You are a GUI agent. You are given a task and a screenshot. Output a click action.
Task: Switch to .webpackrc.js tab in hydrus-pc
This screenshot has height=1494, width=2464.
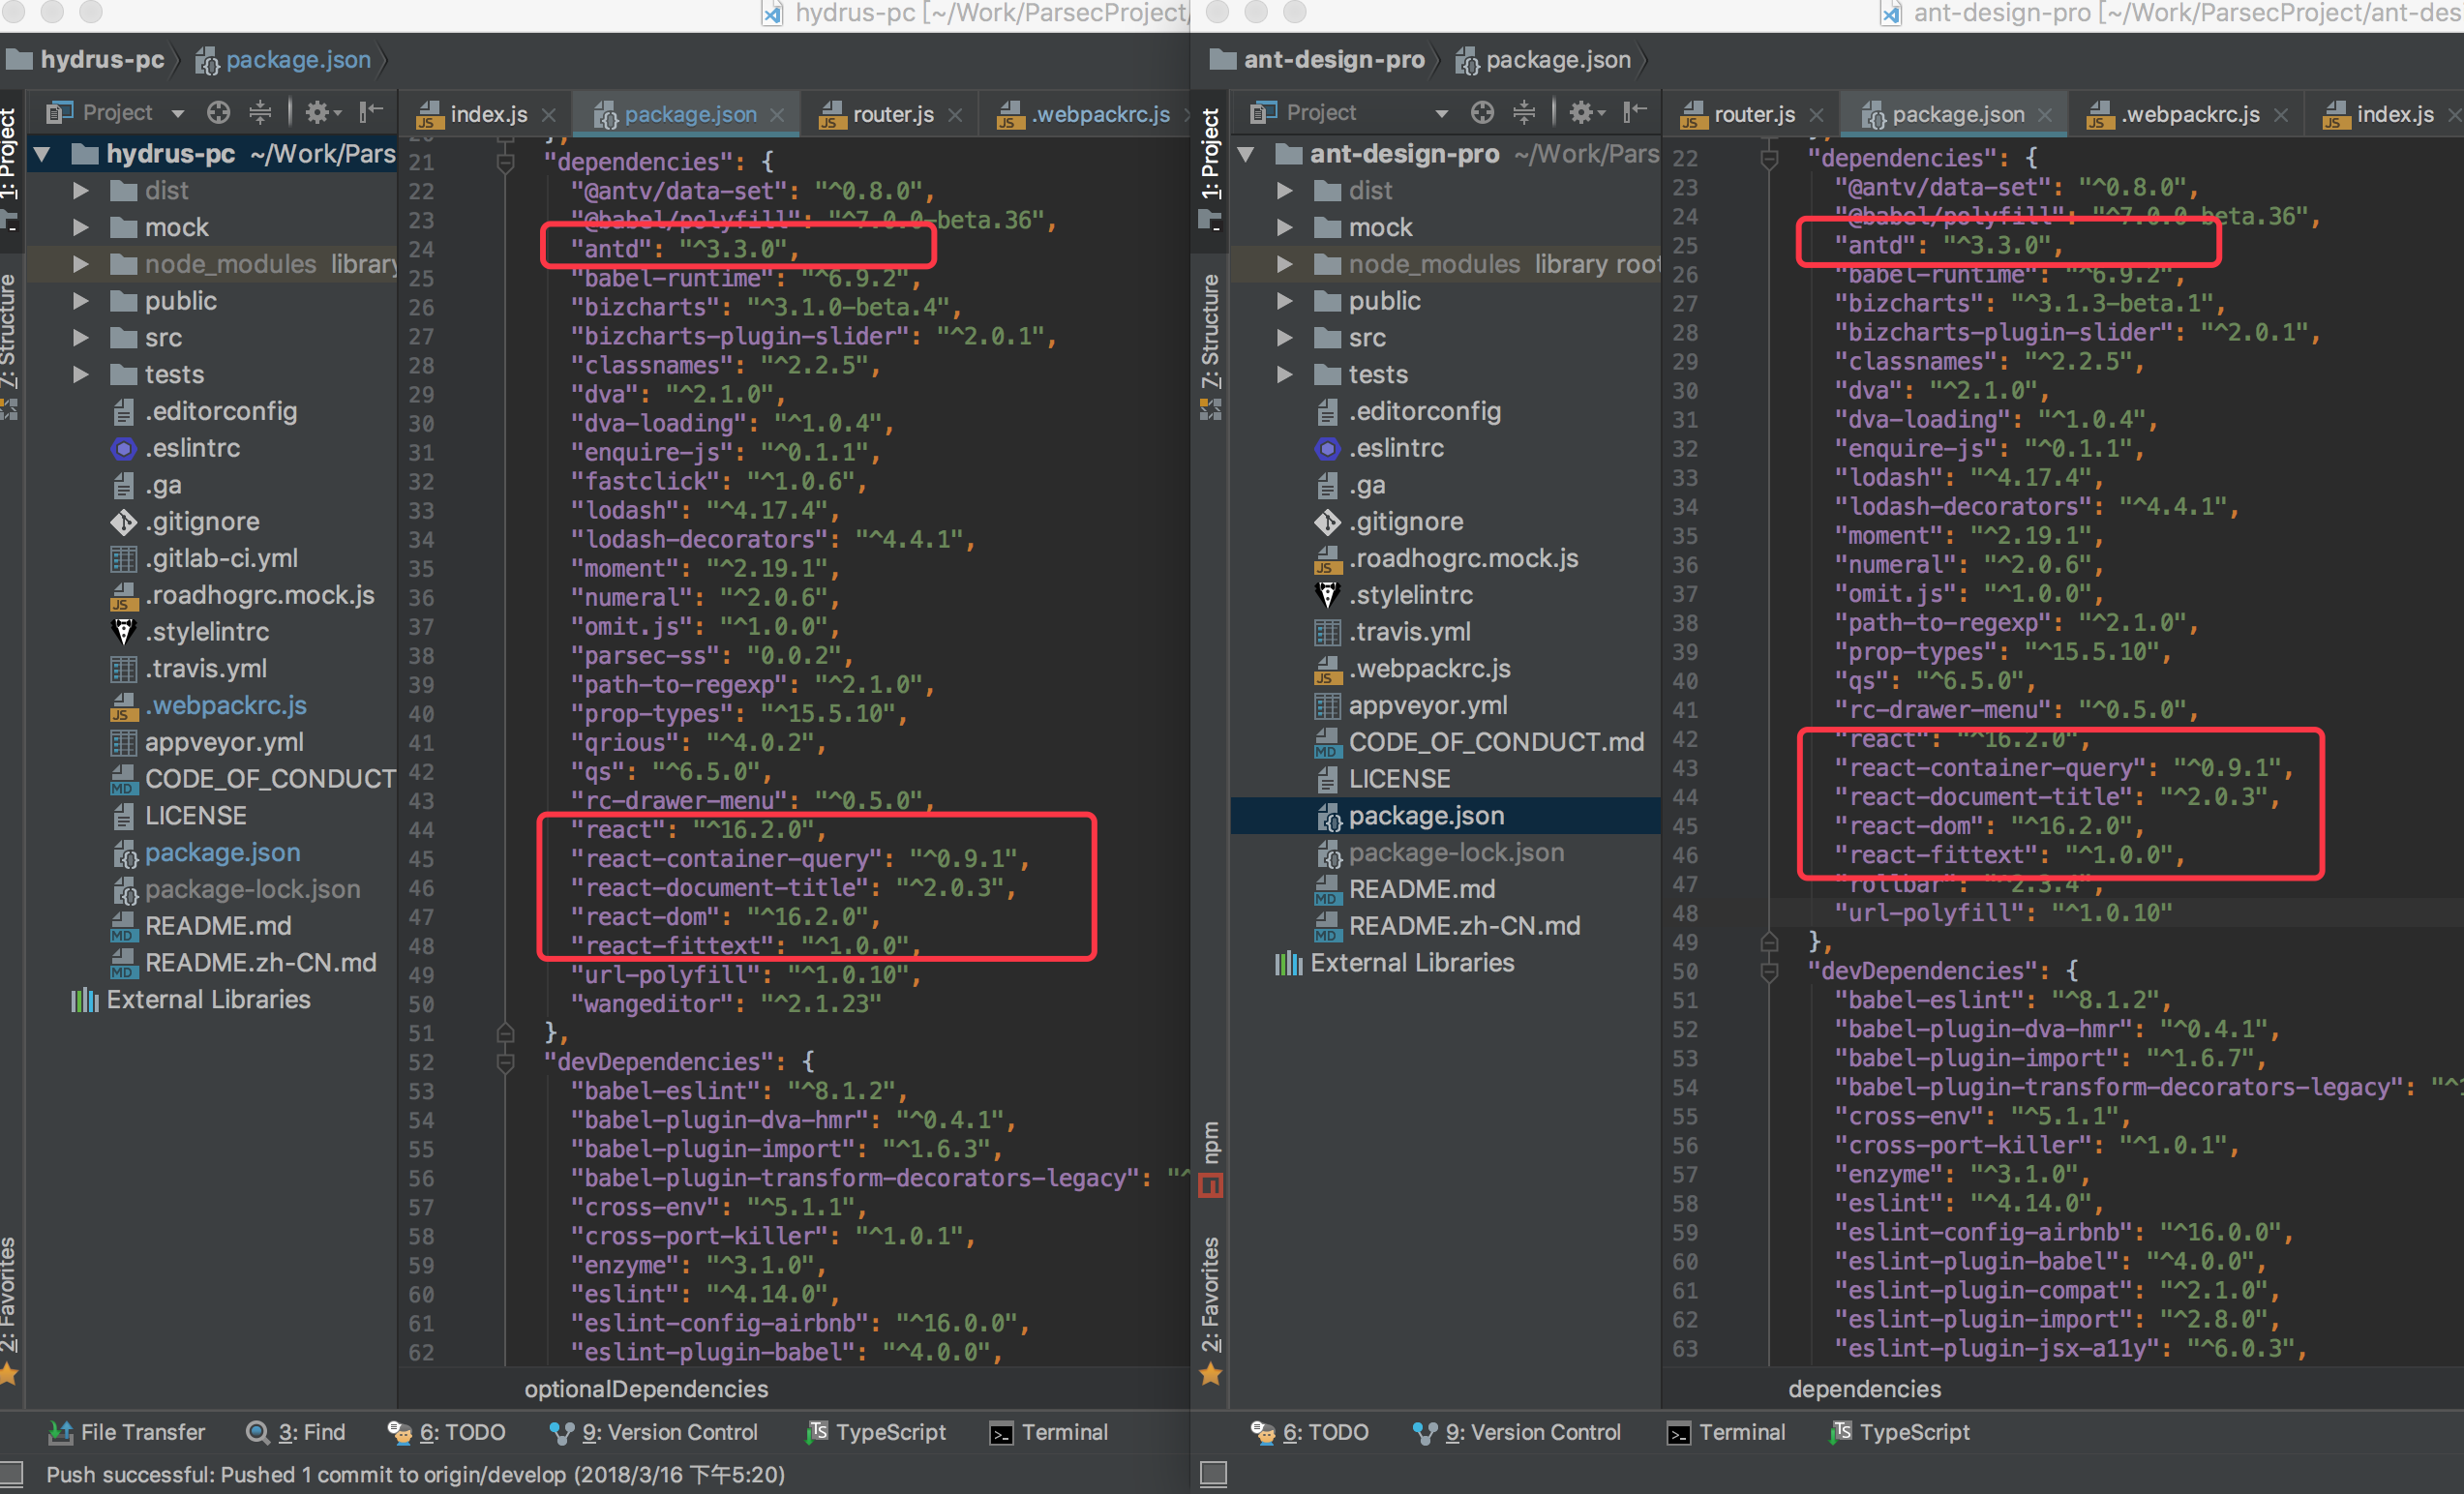click(1086, 114)
